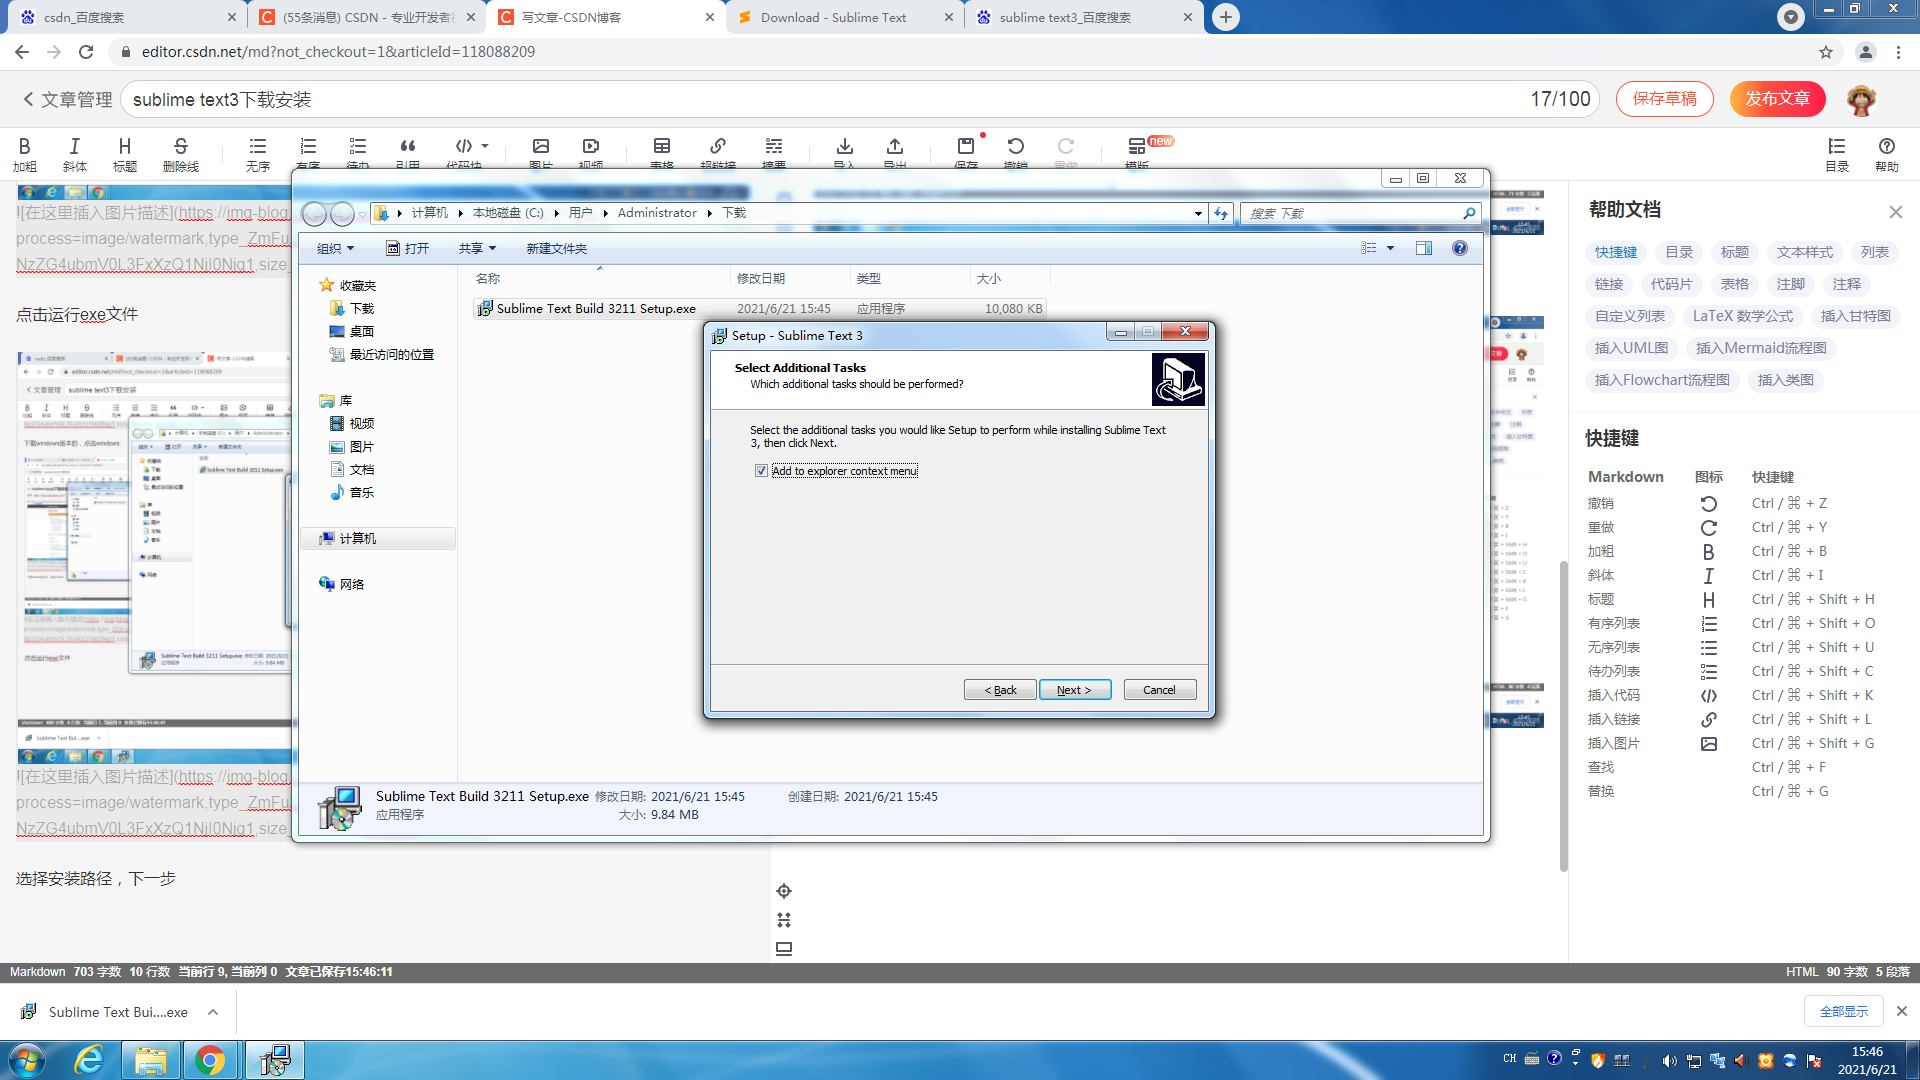Screen dimensions: 1920x1080
Task: Click the strikethrough icon in editor toolbar
Action: (180, 148)
